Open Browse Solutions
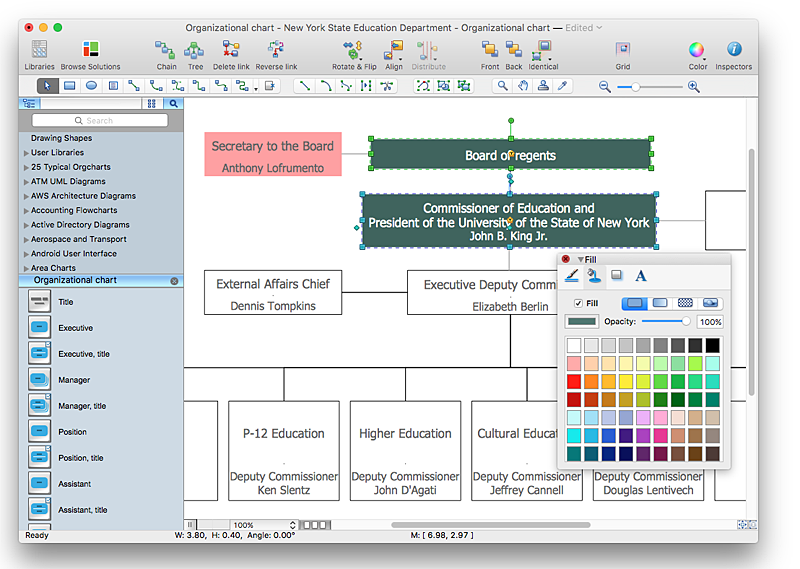Viewport: 800px width, 569px height. pos(90,55)
